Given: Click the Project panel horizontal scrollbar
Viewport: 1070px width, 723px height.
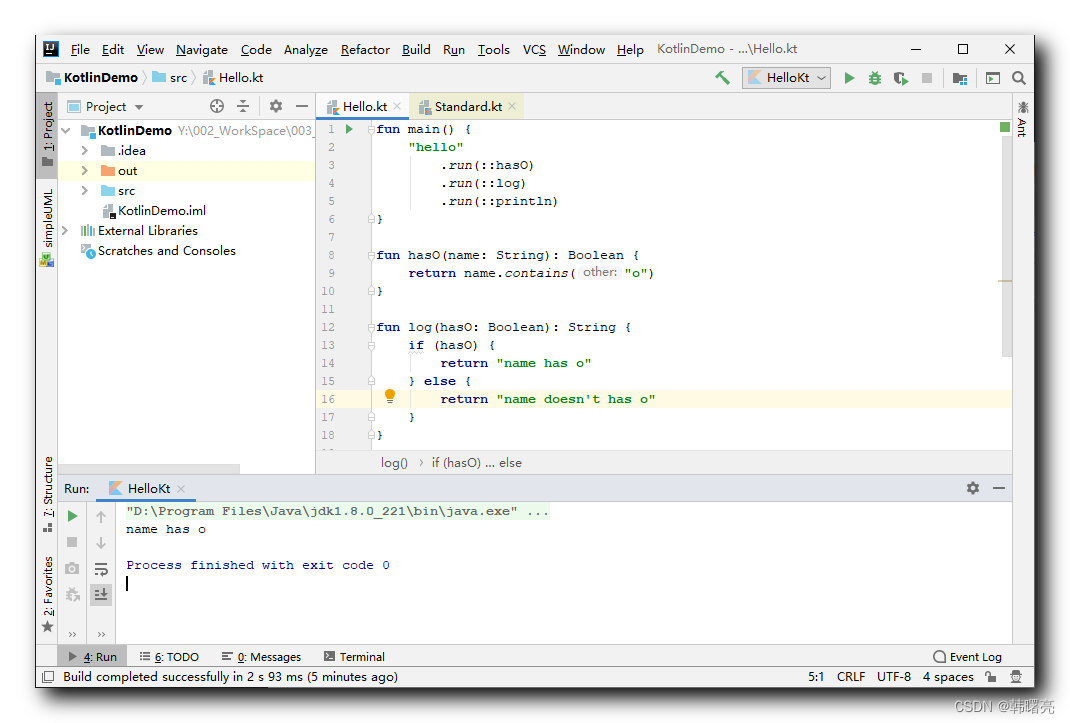Looking at the screenshot, I should [149, 468].
